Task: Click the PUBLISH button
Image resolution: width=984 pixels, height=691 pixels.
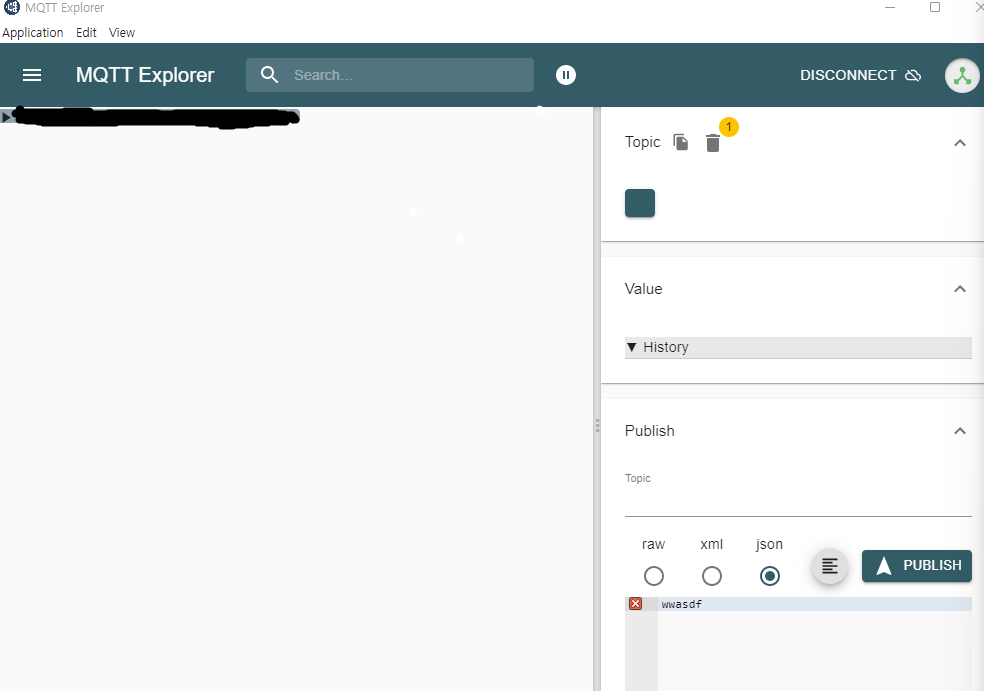Action: (x=916, y=565)
